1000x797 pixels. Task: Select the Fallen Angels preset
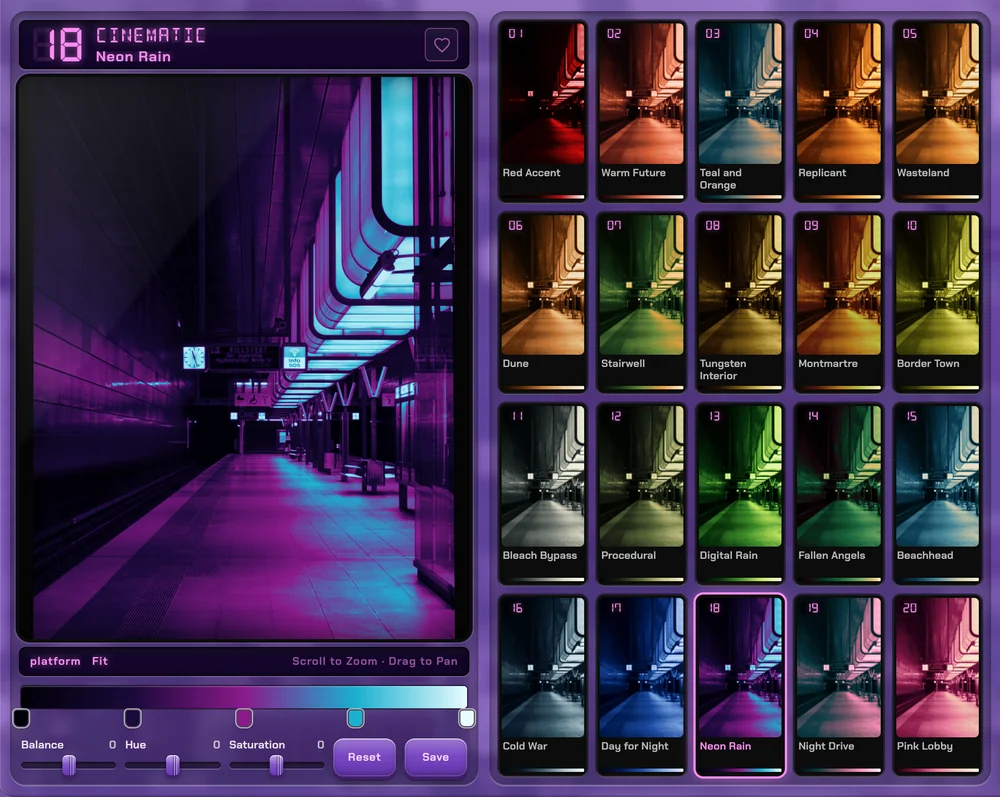pyautogui.click(x=838, y=494)
